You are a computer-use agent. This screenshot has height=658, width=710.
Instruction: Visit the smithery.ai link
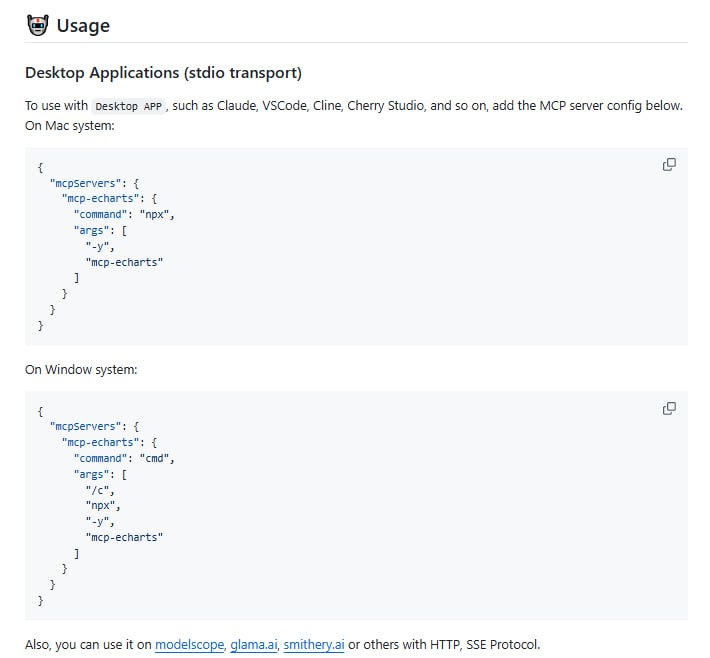coord(313,645)
